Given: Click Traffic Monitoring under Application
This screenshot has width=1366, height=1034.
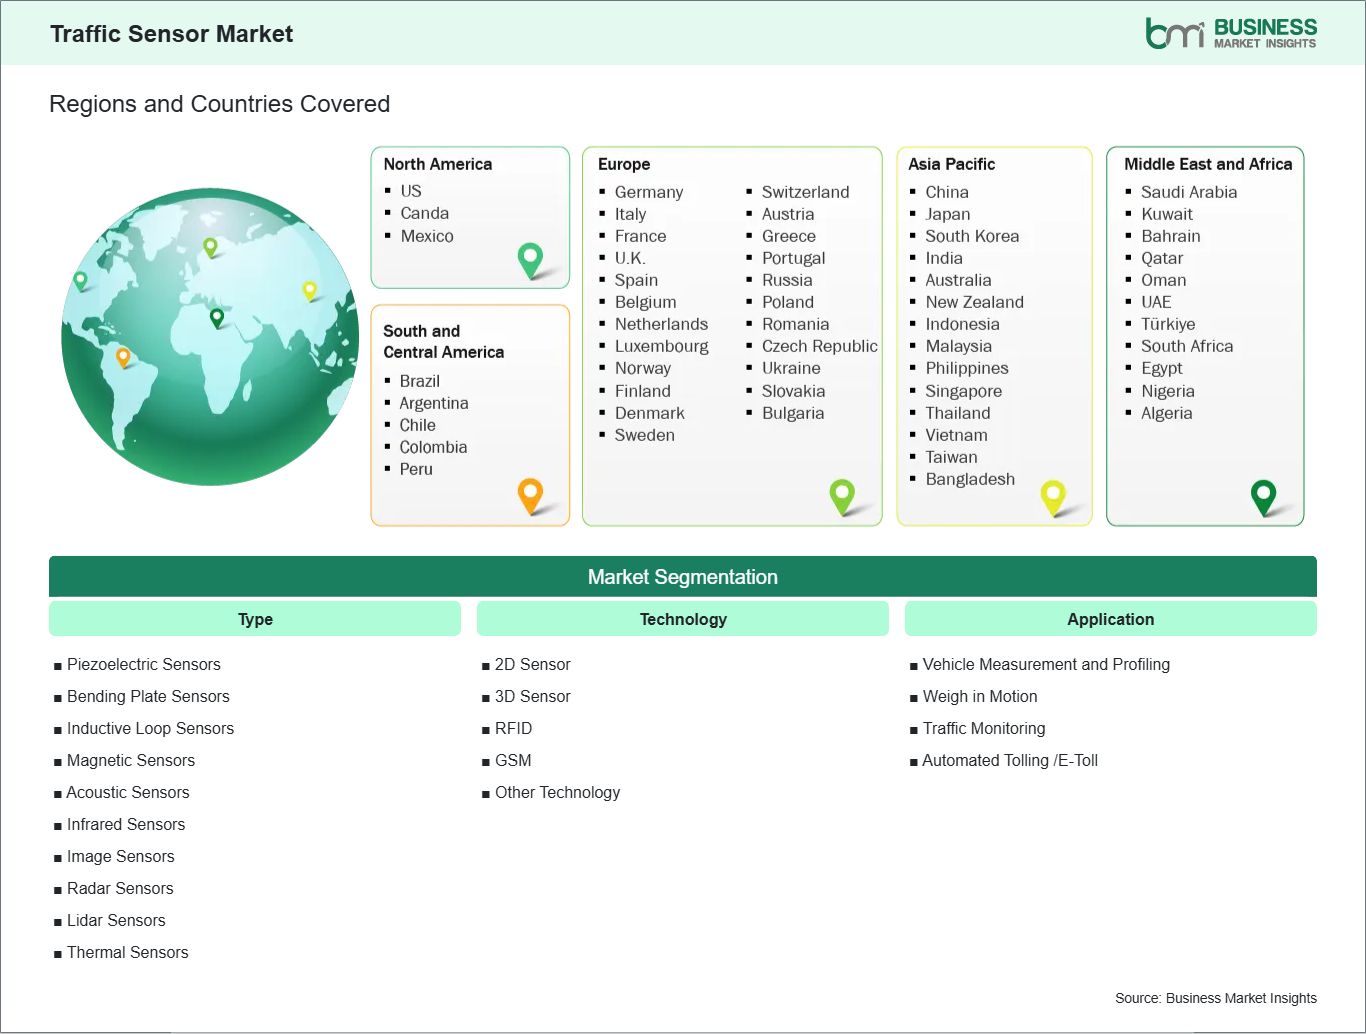Looking at the screenshot, I should click(984, 728).
